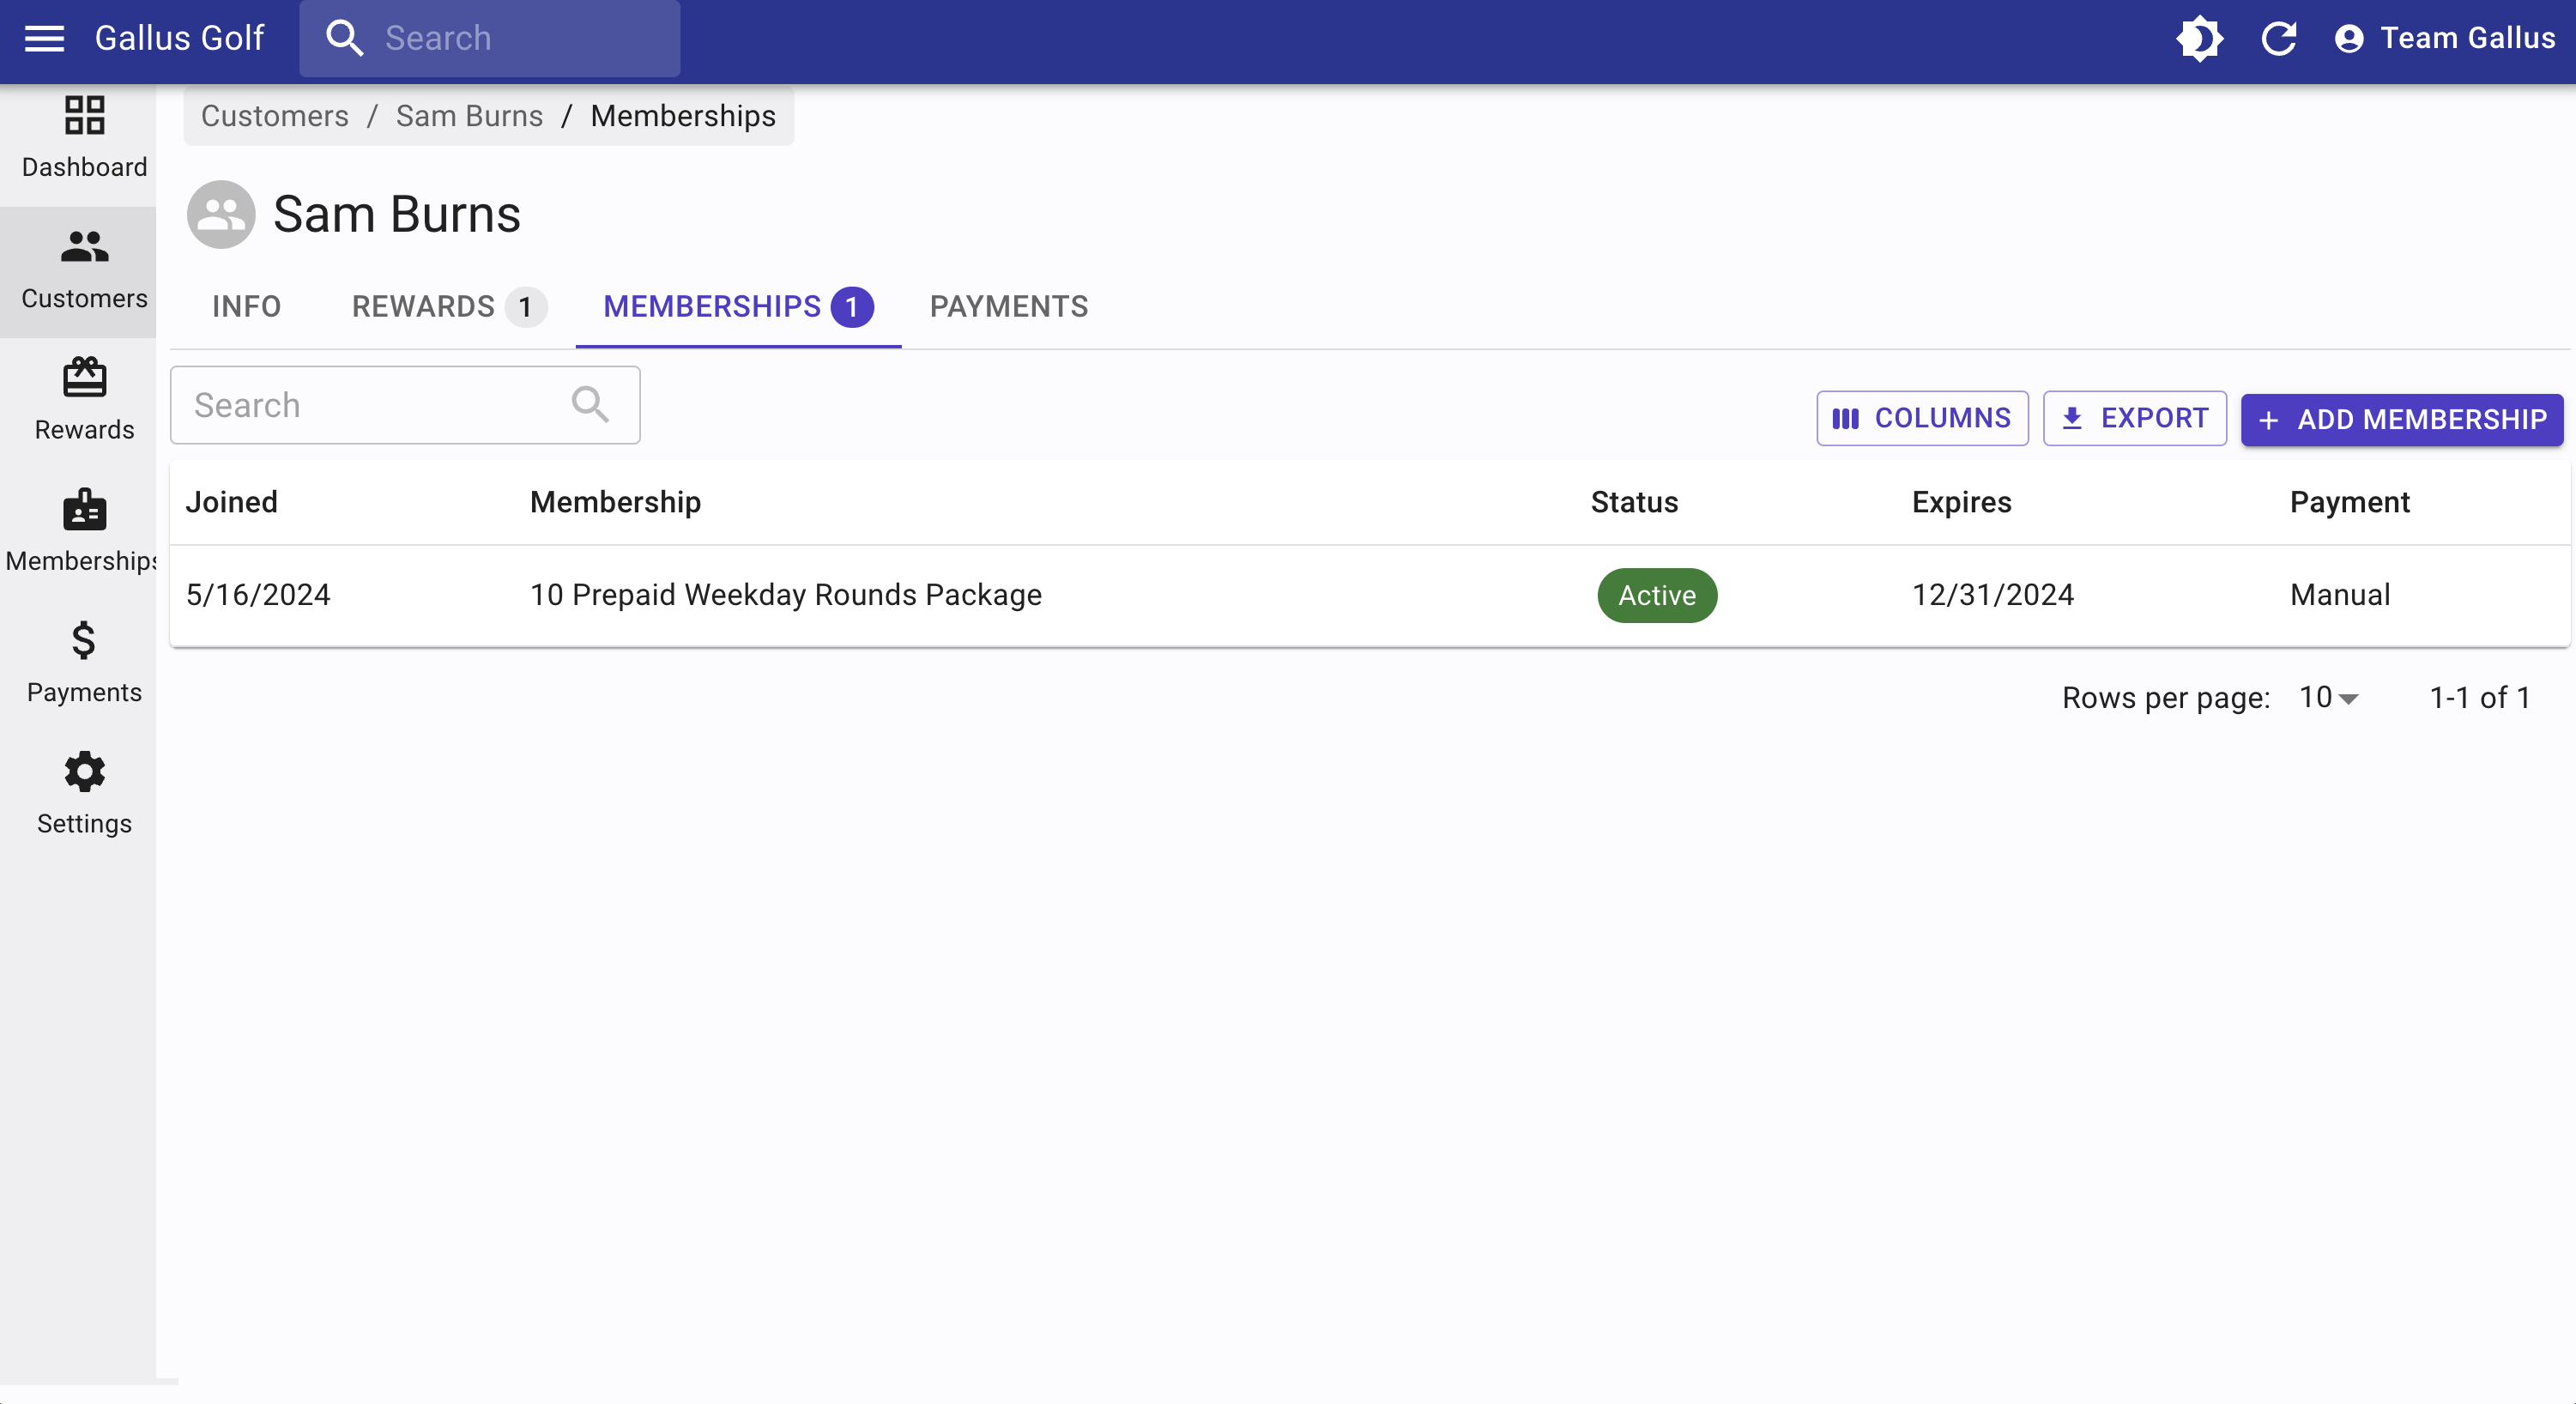Click the Sam Burns page heading

pyautogui.click(x=397, y=214)
